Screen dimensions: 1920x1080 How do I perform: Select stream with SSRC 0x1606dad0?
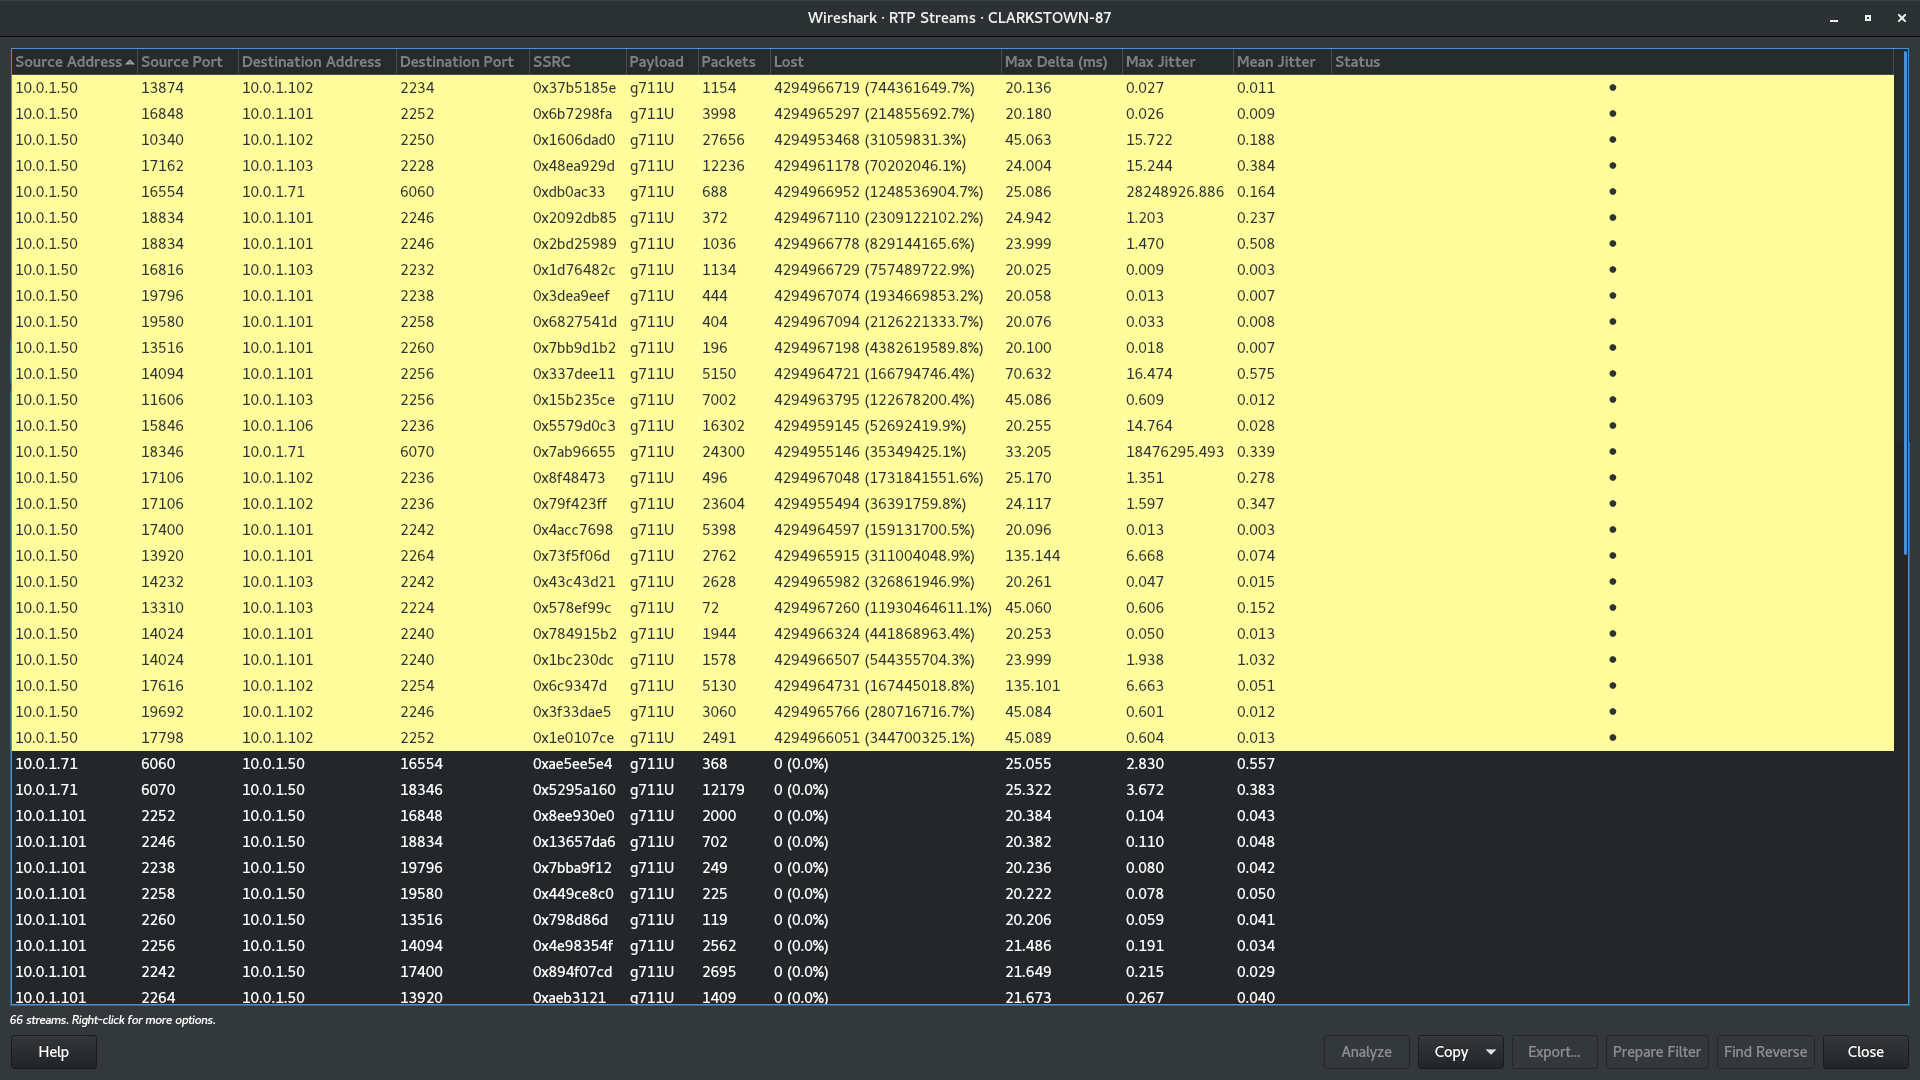(x=952, y=140)
